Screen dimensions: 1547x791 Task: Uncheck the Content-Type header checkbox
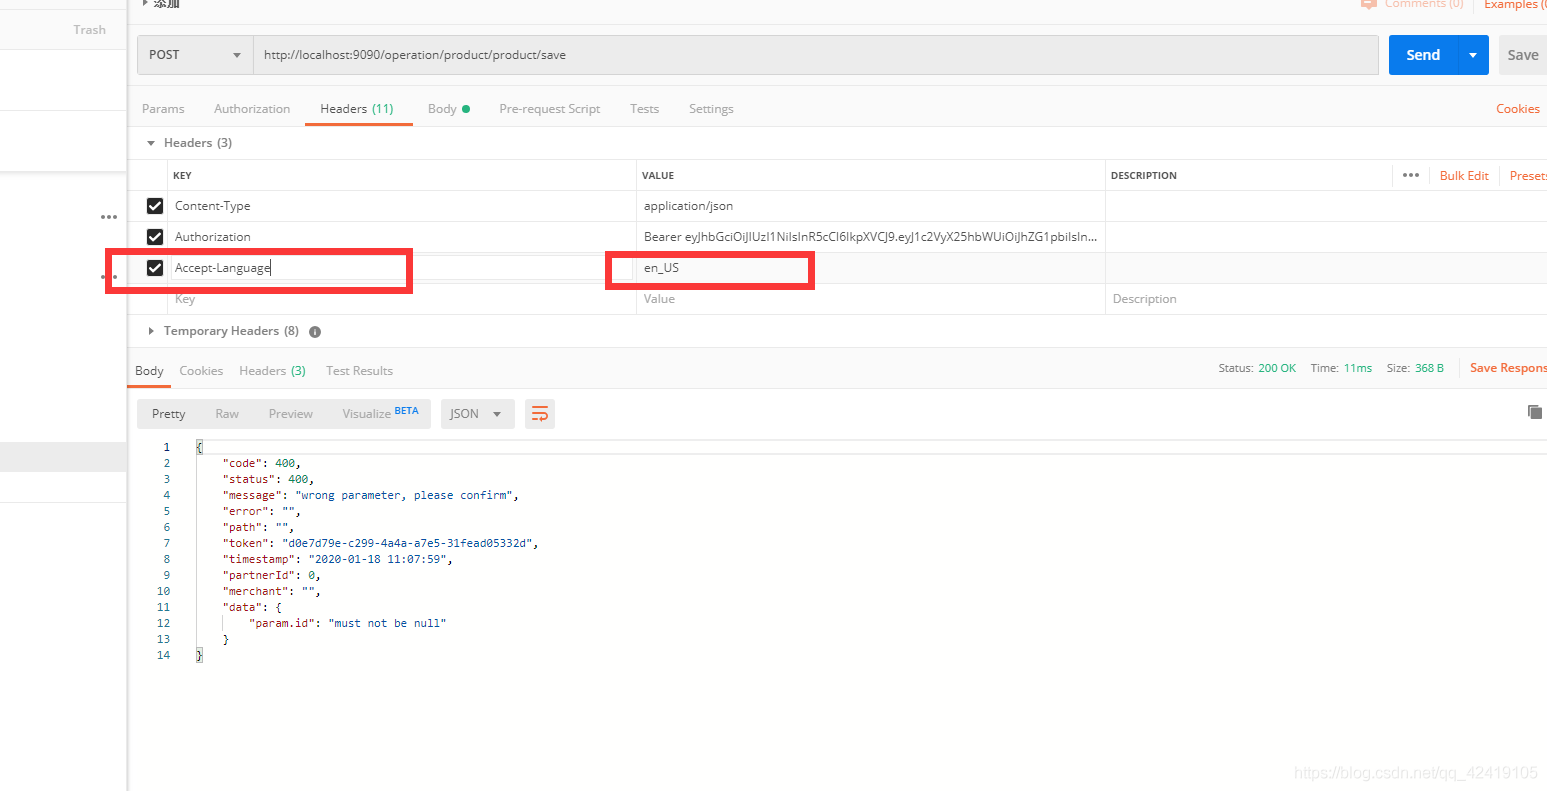pyautogui.click(x=155, y=206)
